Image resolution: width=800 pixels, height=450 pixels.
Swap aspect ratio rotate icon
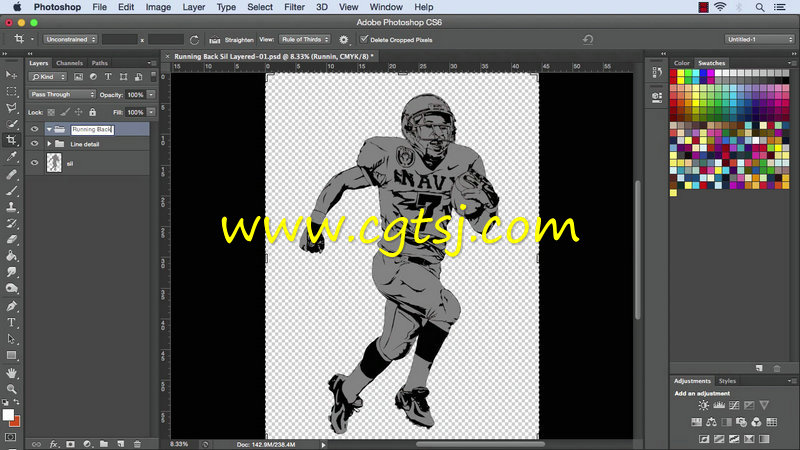[x=194, y=40]
